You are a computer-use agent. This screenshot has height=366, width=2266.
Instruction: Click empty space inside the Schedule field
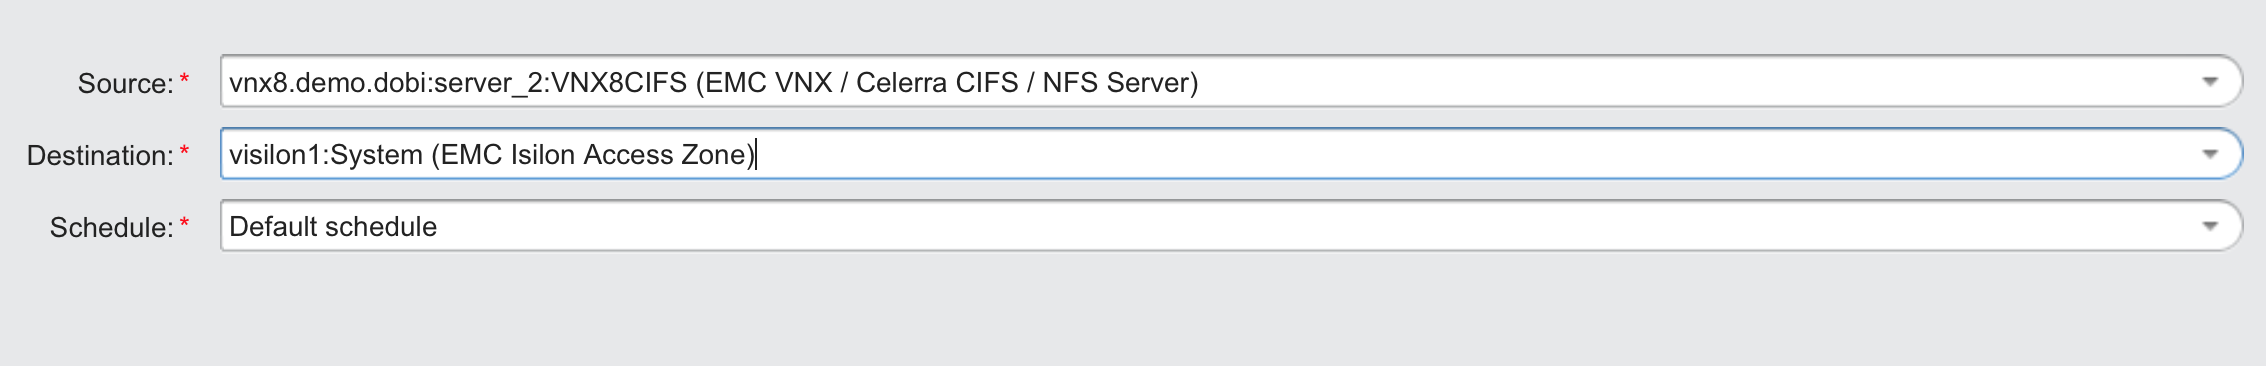click(1310, 226)
